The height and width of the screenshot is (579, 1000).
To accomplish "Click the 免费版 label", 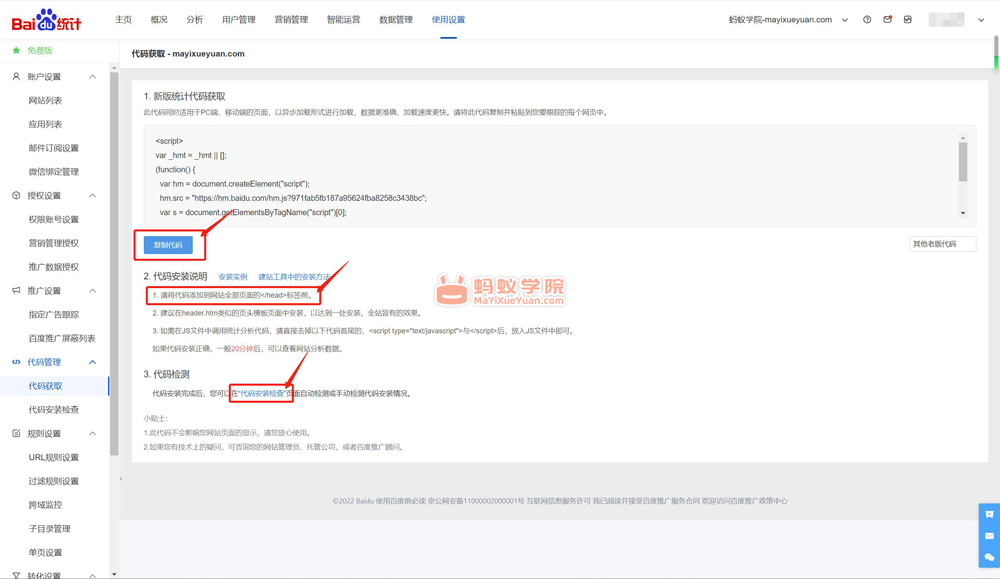I will [x=40, y=50].
